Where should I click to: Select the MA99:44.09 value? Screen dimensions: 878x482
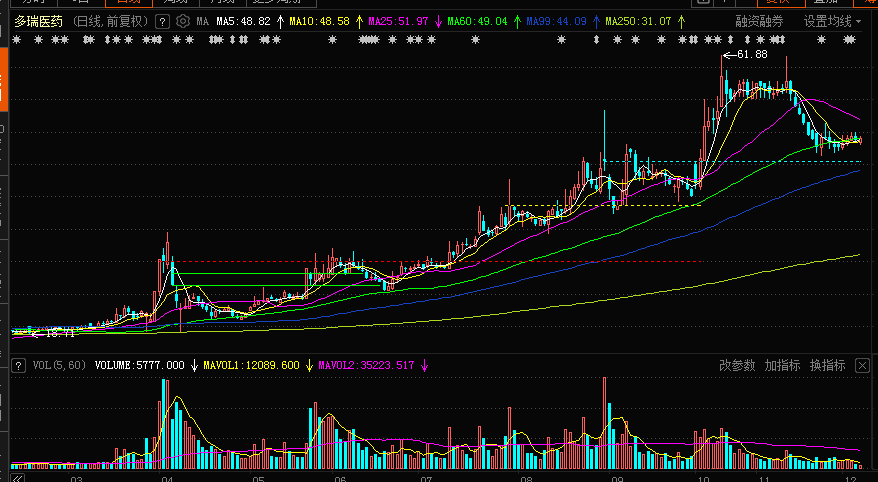[x=556, y=22]
